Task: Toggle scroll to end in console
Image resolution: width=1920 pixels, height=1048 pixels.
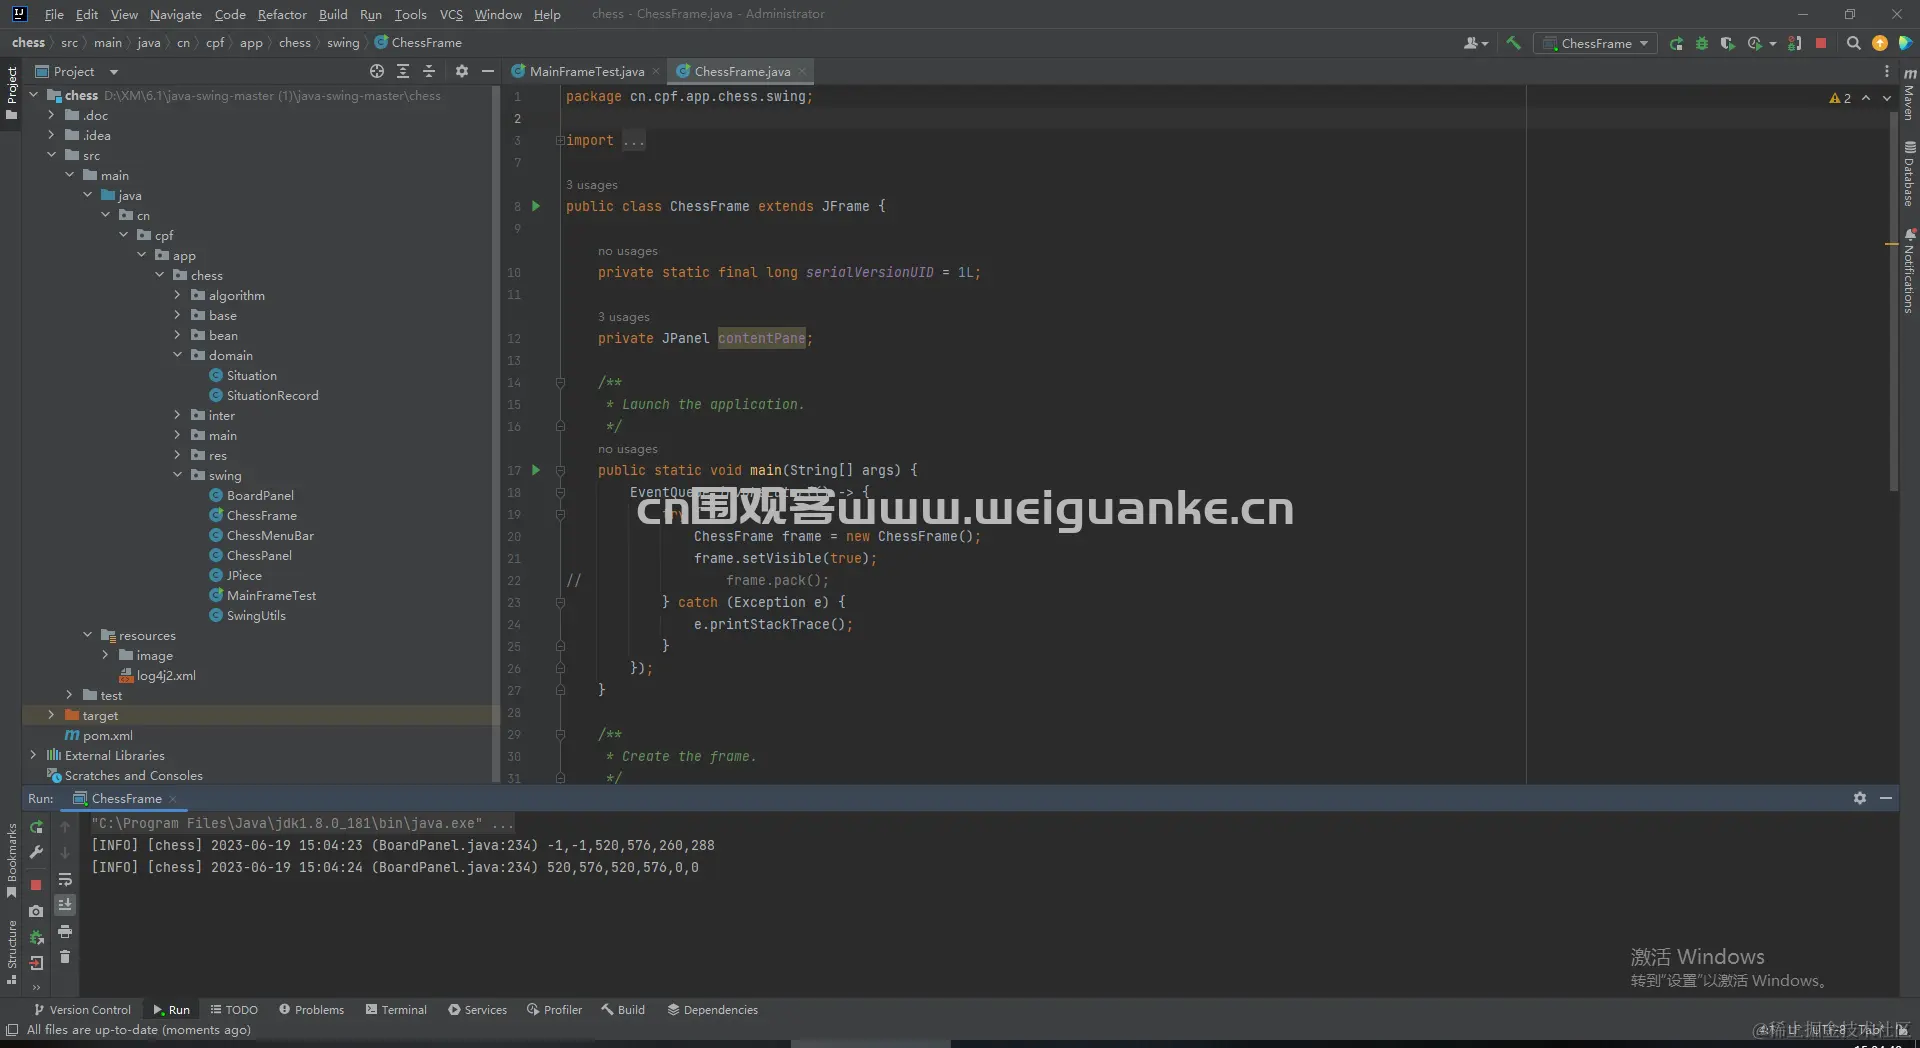Action: 65,905
